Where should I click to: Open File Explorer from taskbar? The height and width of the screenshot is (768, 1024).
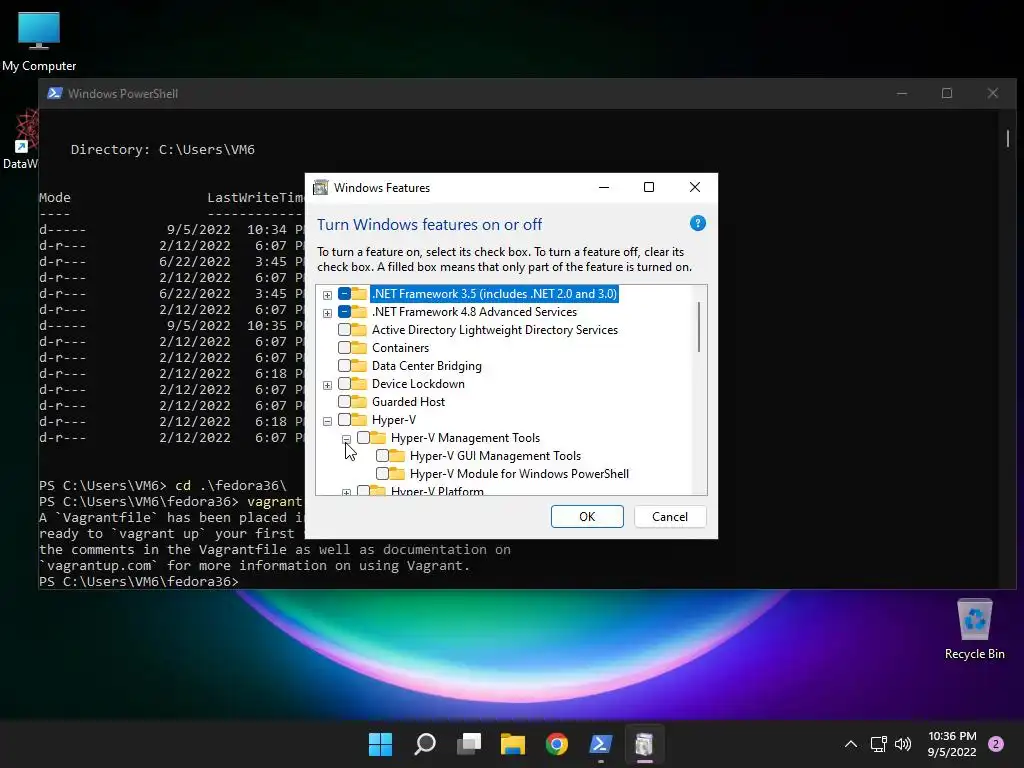coord(513,744)
